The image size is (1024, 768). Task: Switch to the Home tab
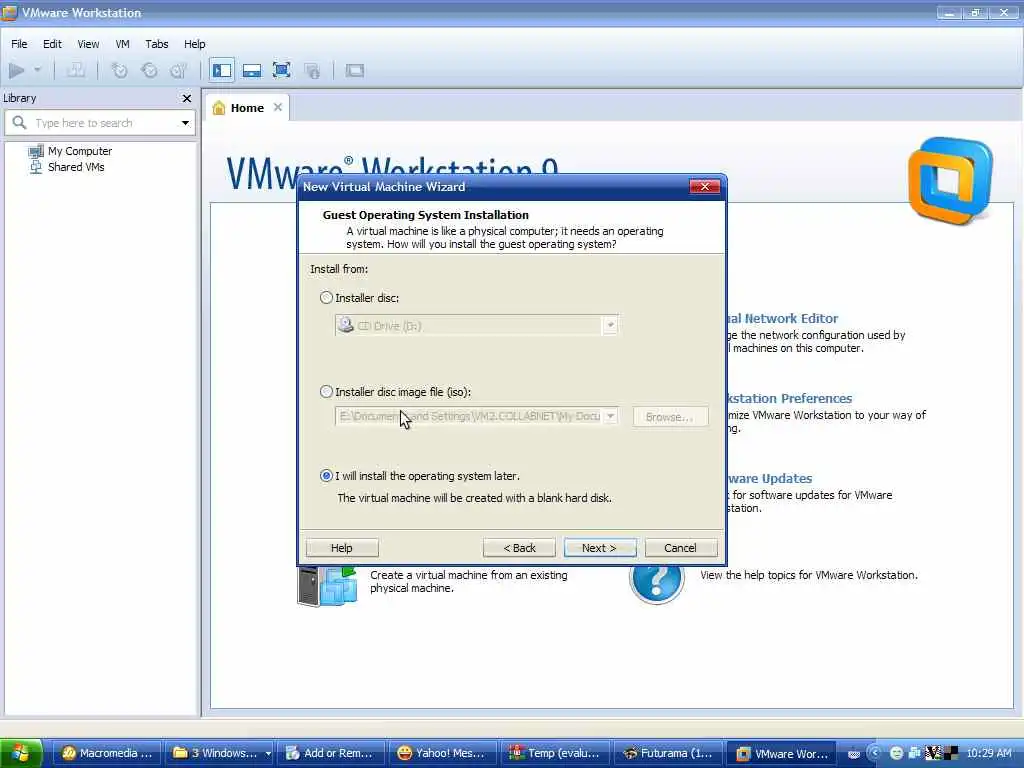246,108
